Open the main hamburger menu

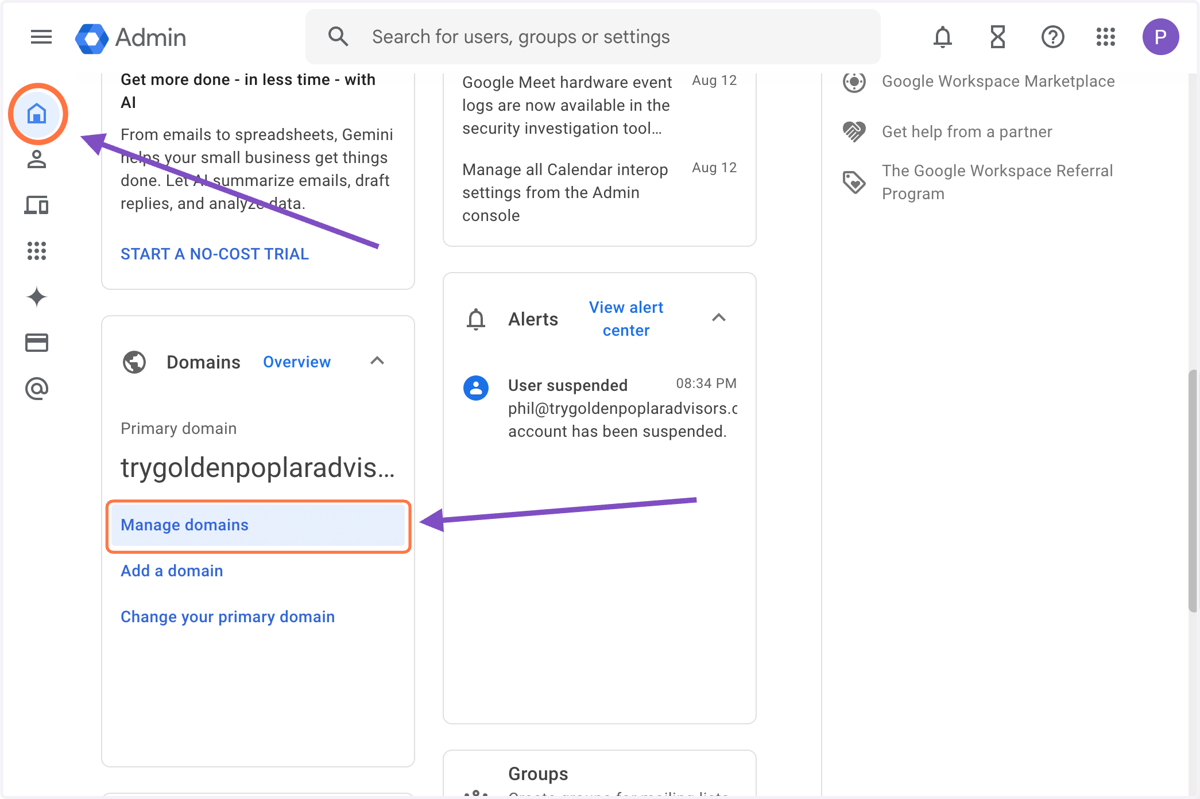(41, 37)
